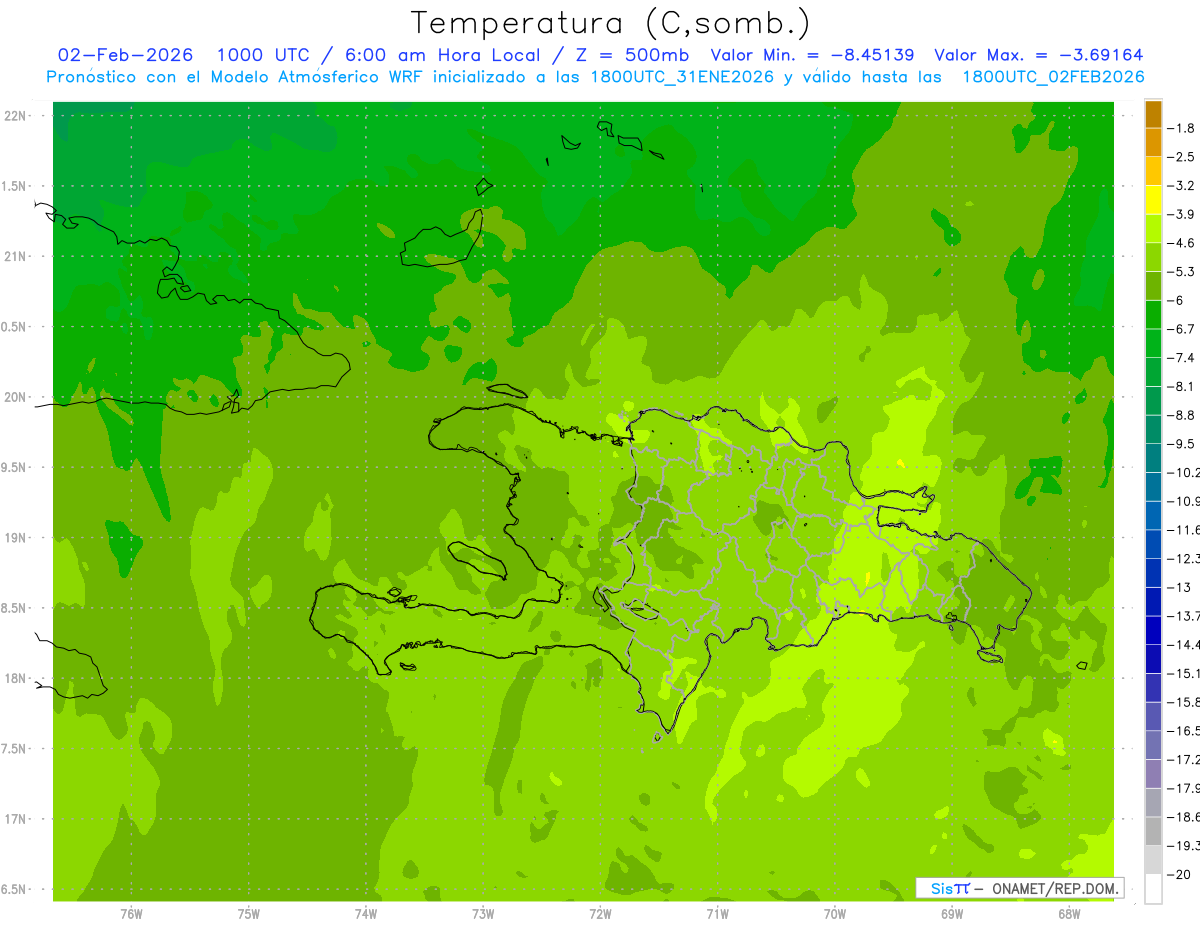
Task: Click the '-4.6' color scale label
Action: coord(1181,243)
